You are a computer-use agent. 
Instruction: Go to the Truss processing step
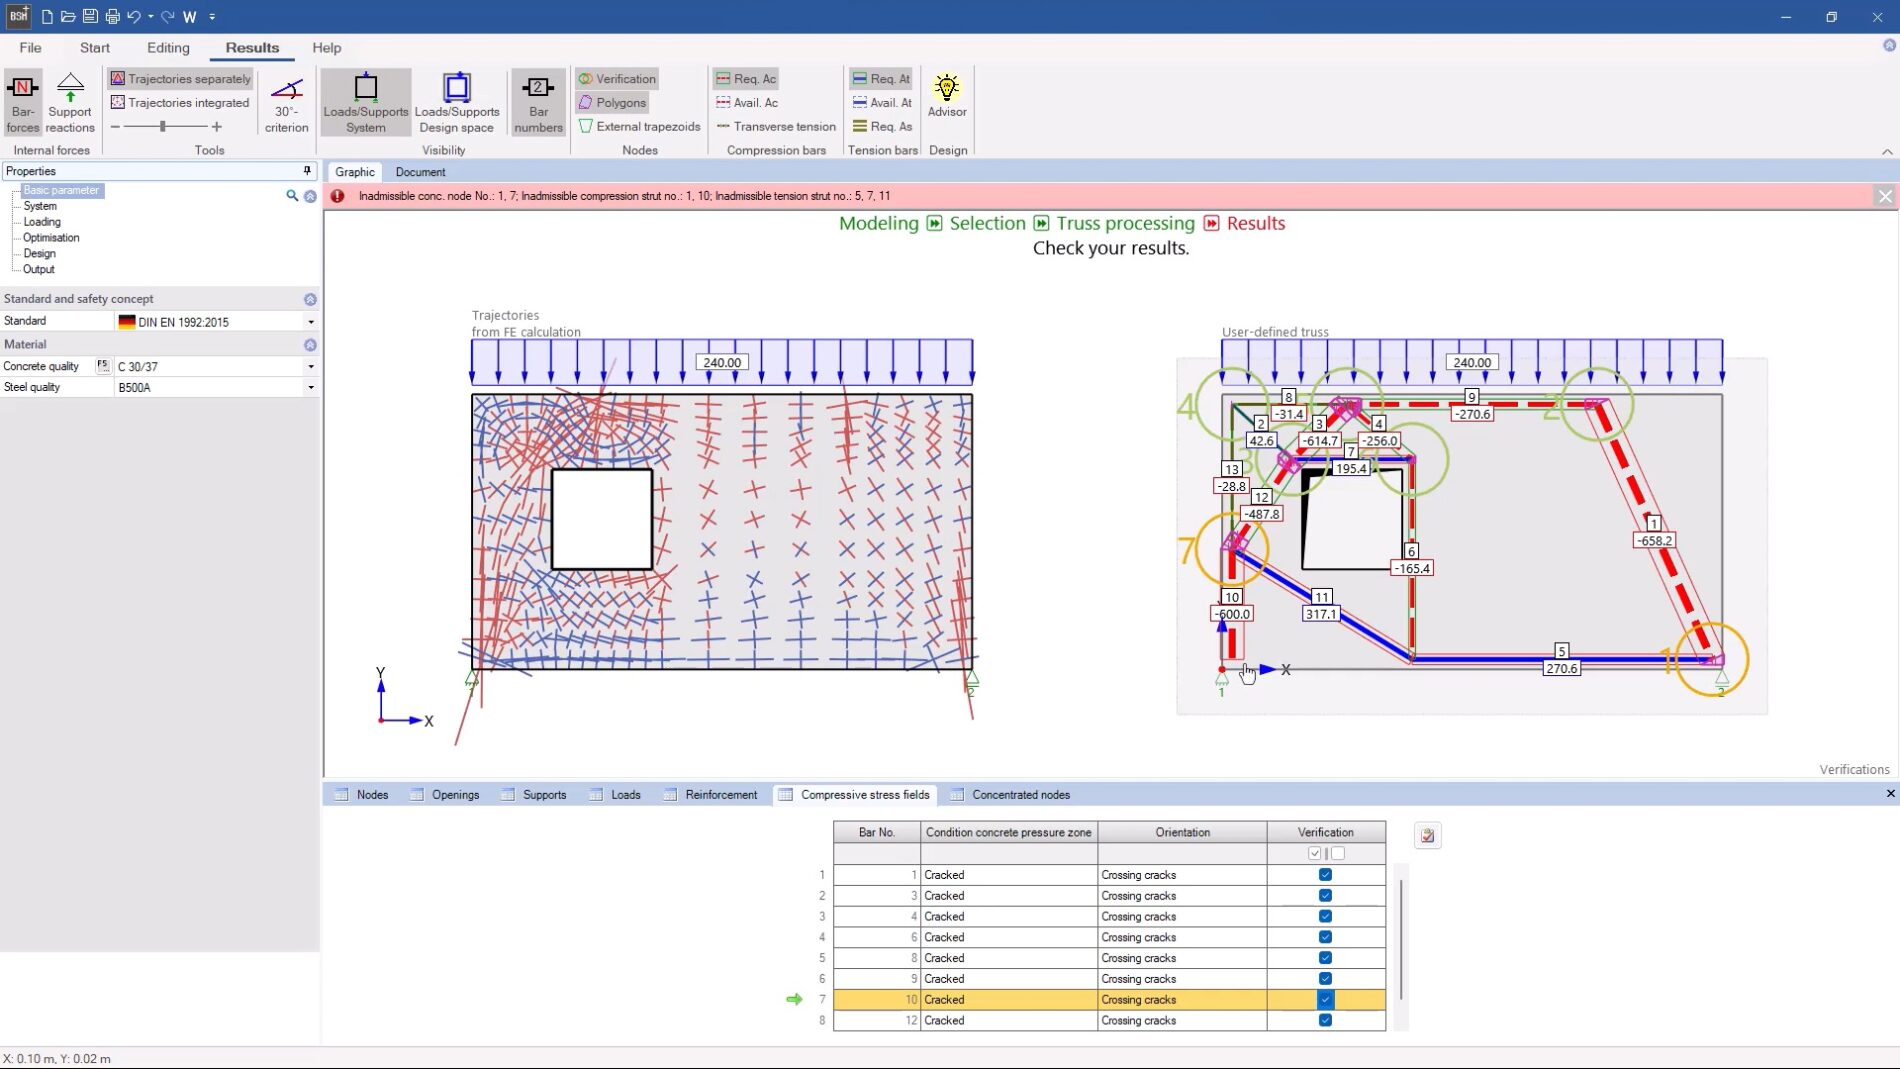1125,223
